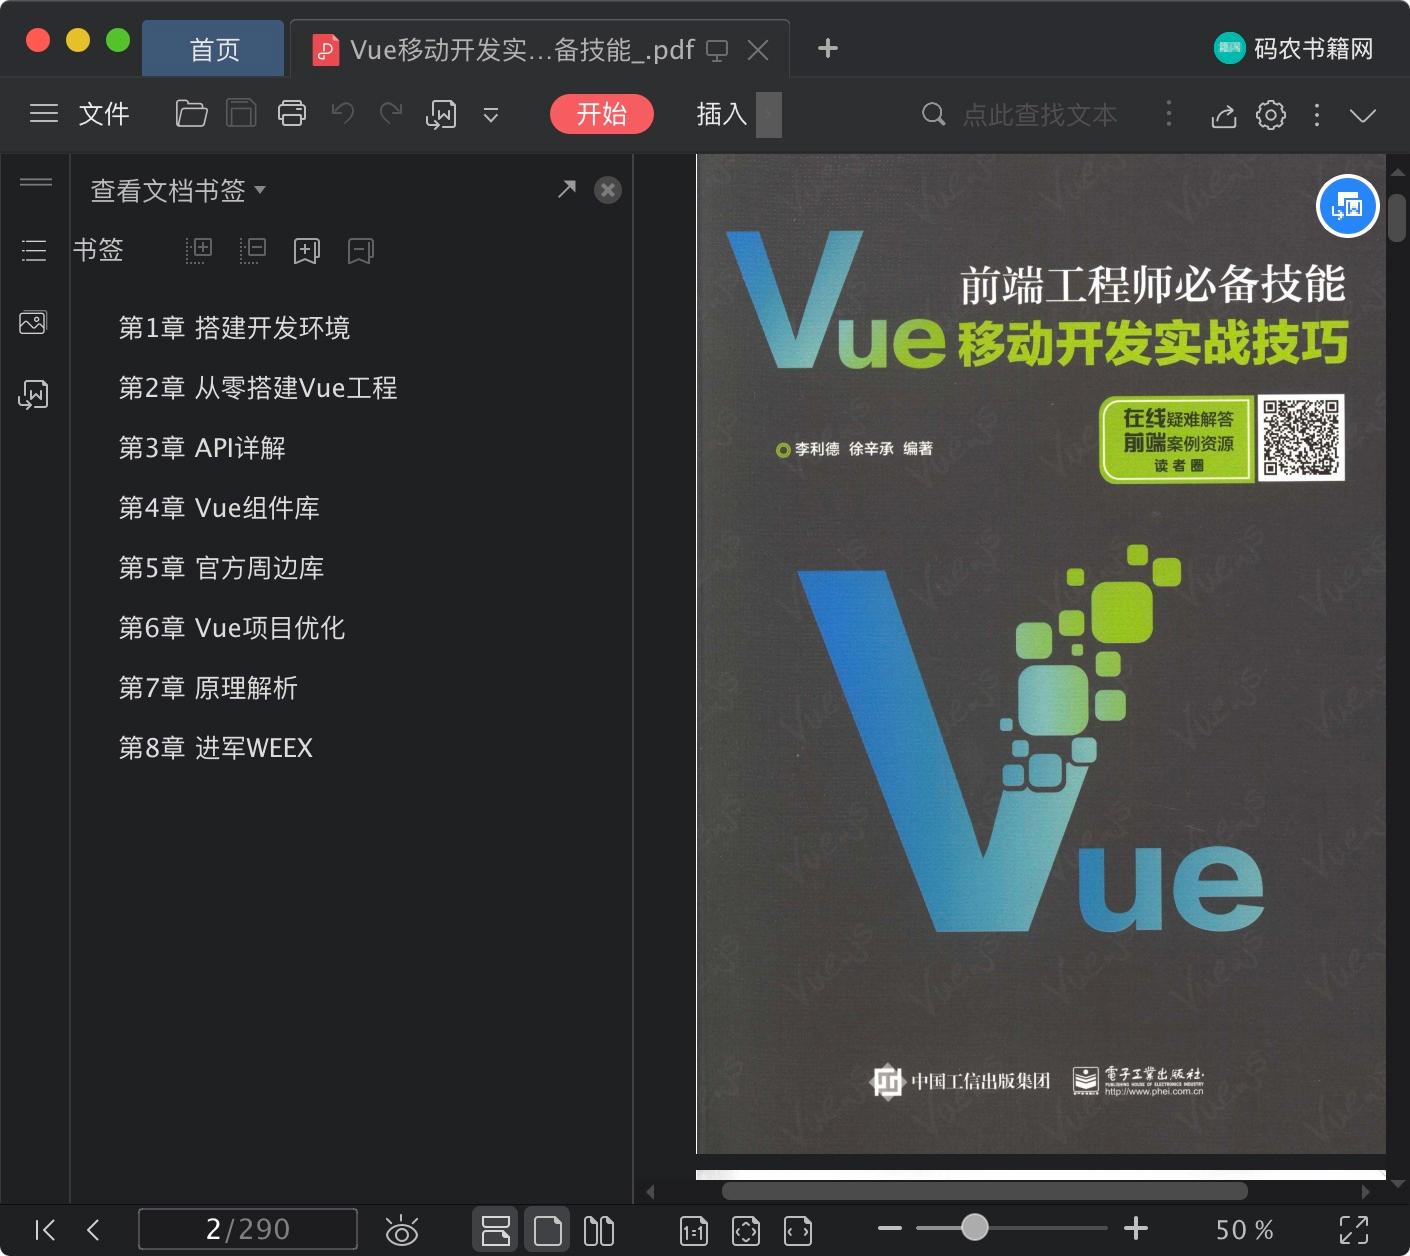The image size is (1410, 1256).
Task: Go to first page icon
Action: point(45,1230)
